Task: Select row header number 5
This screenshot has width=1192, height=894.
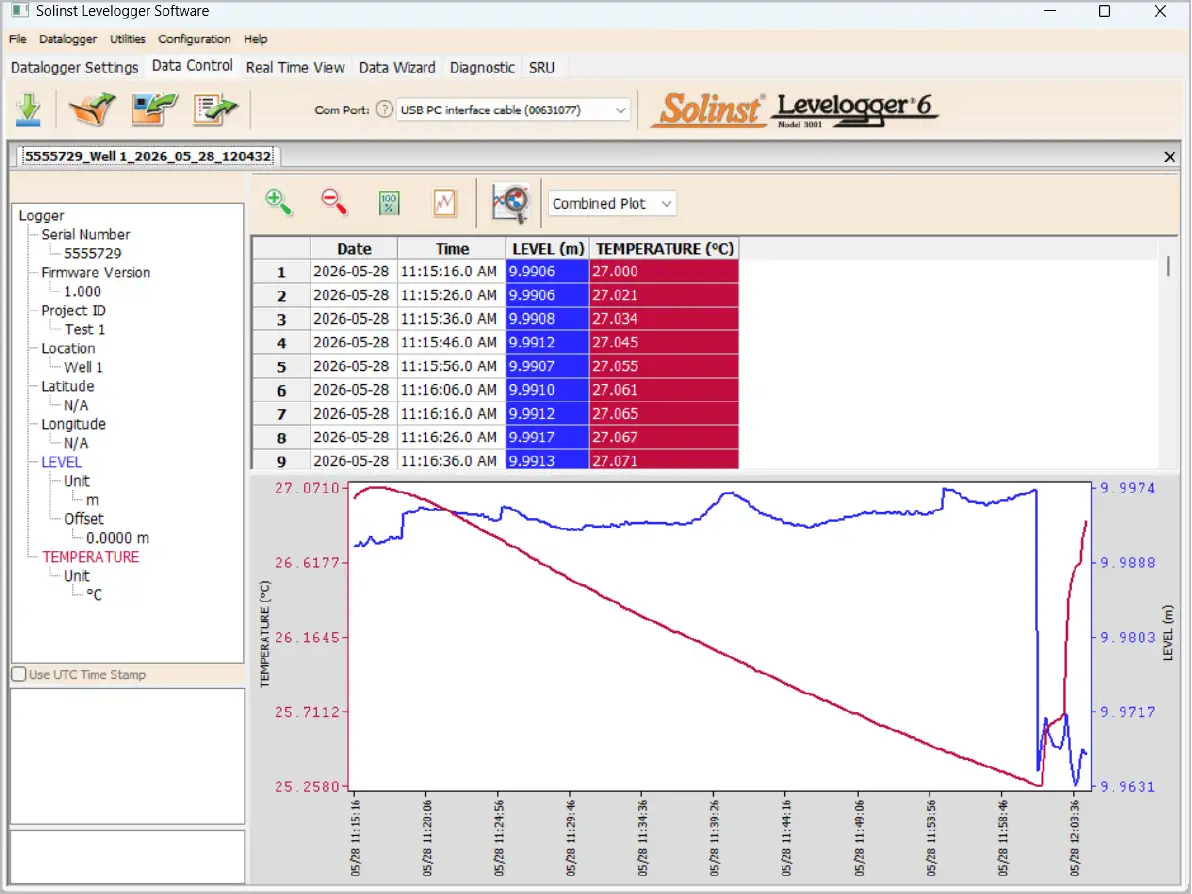Action: pyautogui.click(x=281, y=366)
